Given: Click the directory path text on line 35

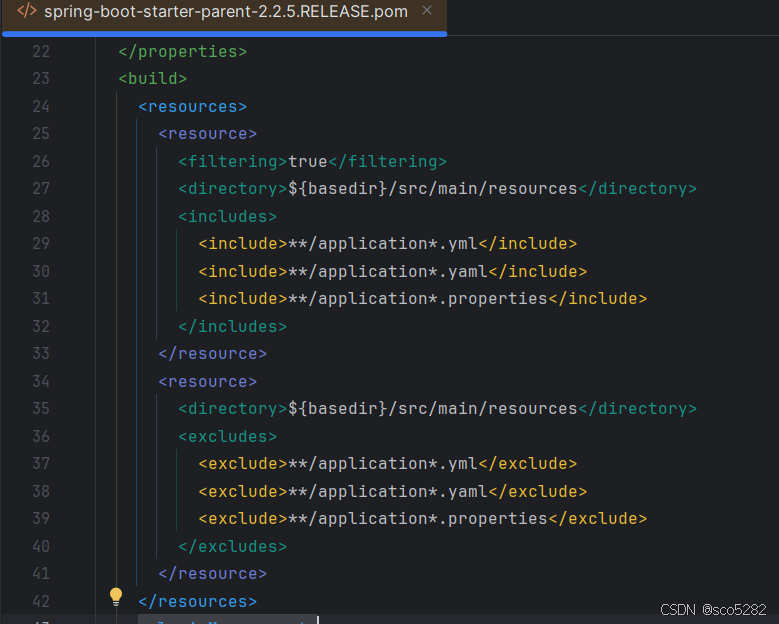Looking at the screenshot, I should [x=432, y=409].
